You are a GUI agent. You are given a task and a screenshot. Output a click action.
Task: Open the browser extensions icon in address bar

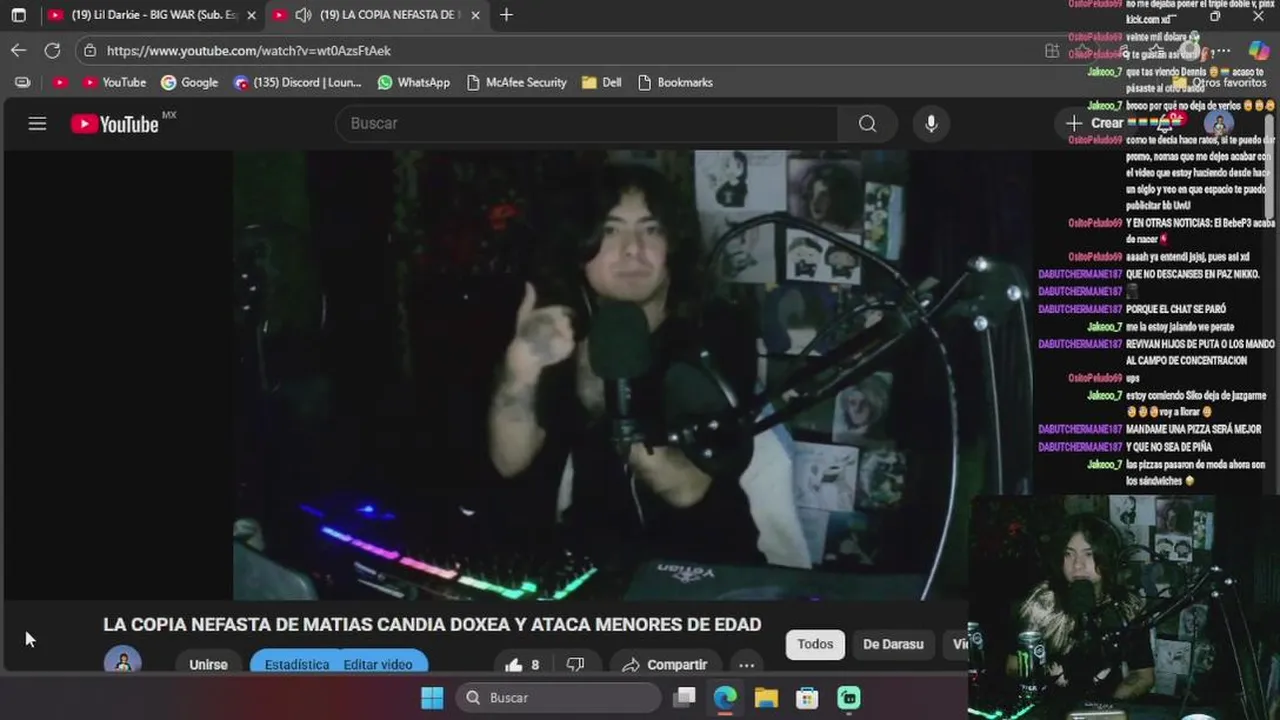click(x=1052, y=50)
